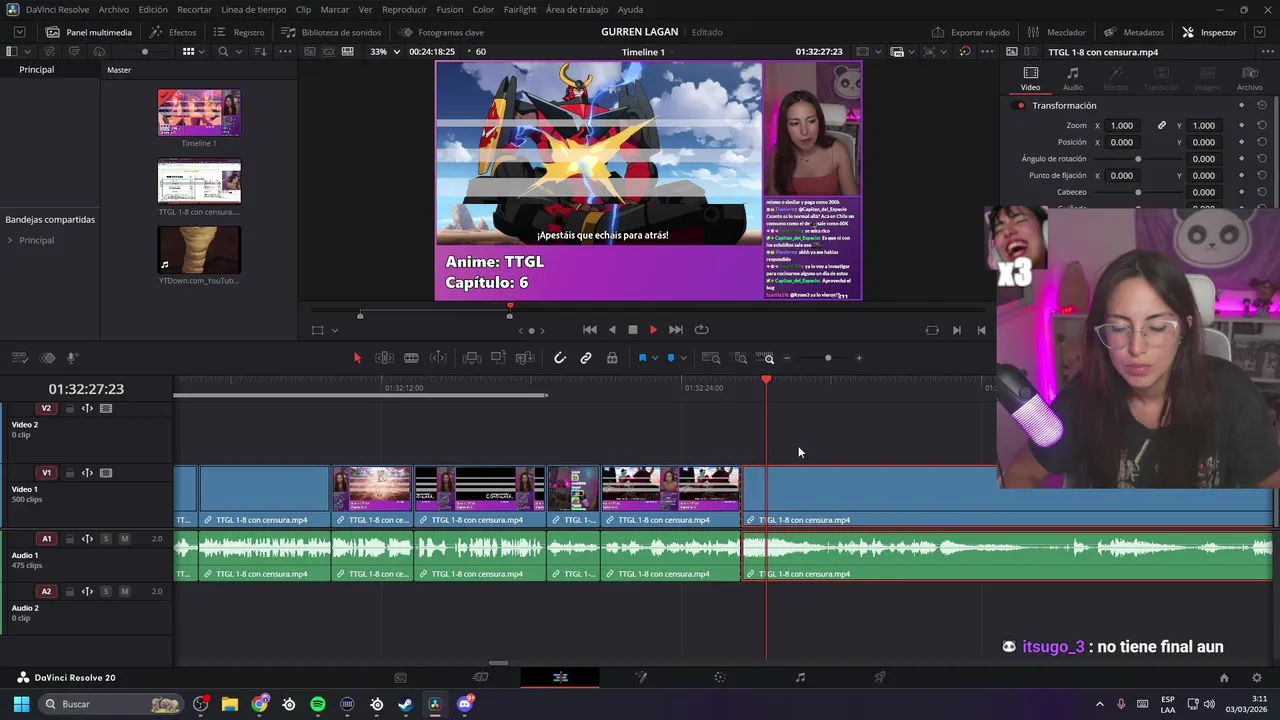Toggle timeline snapping magnet

(x=560, y=358)
